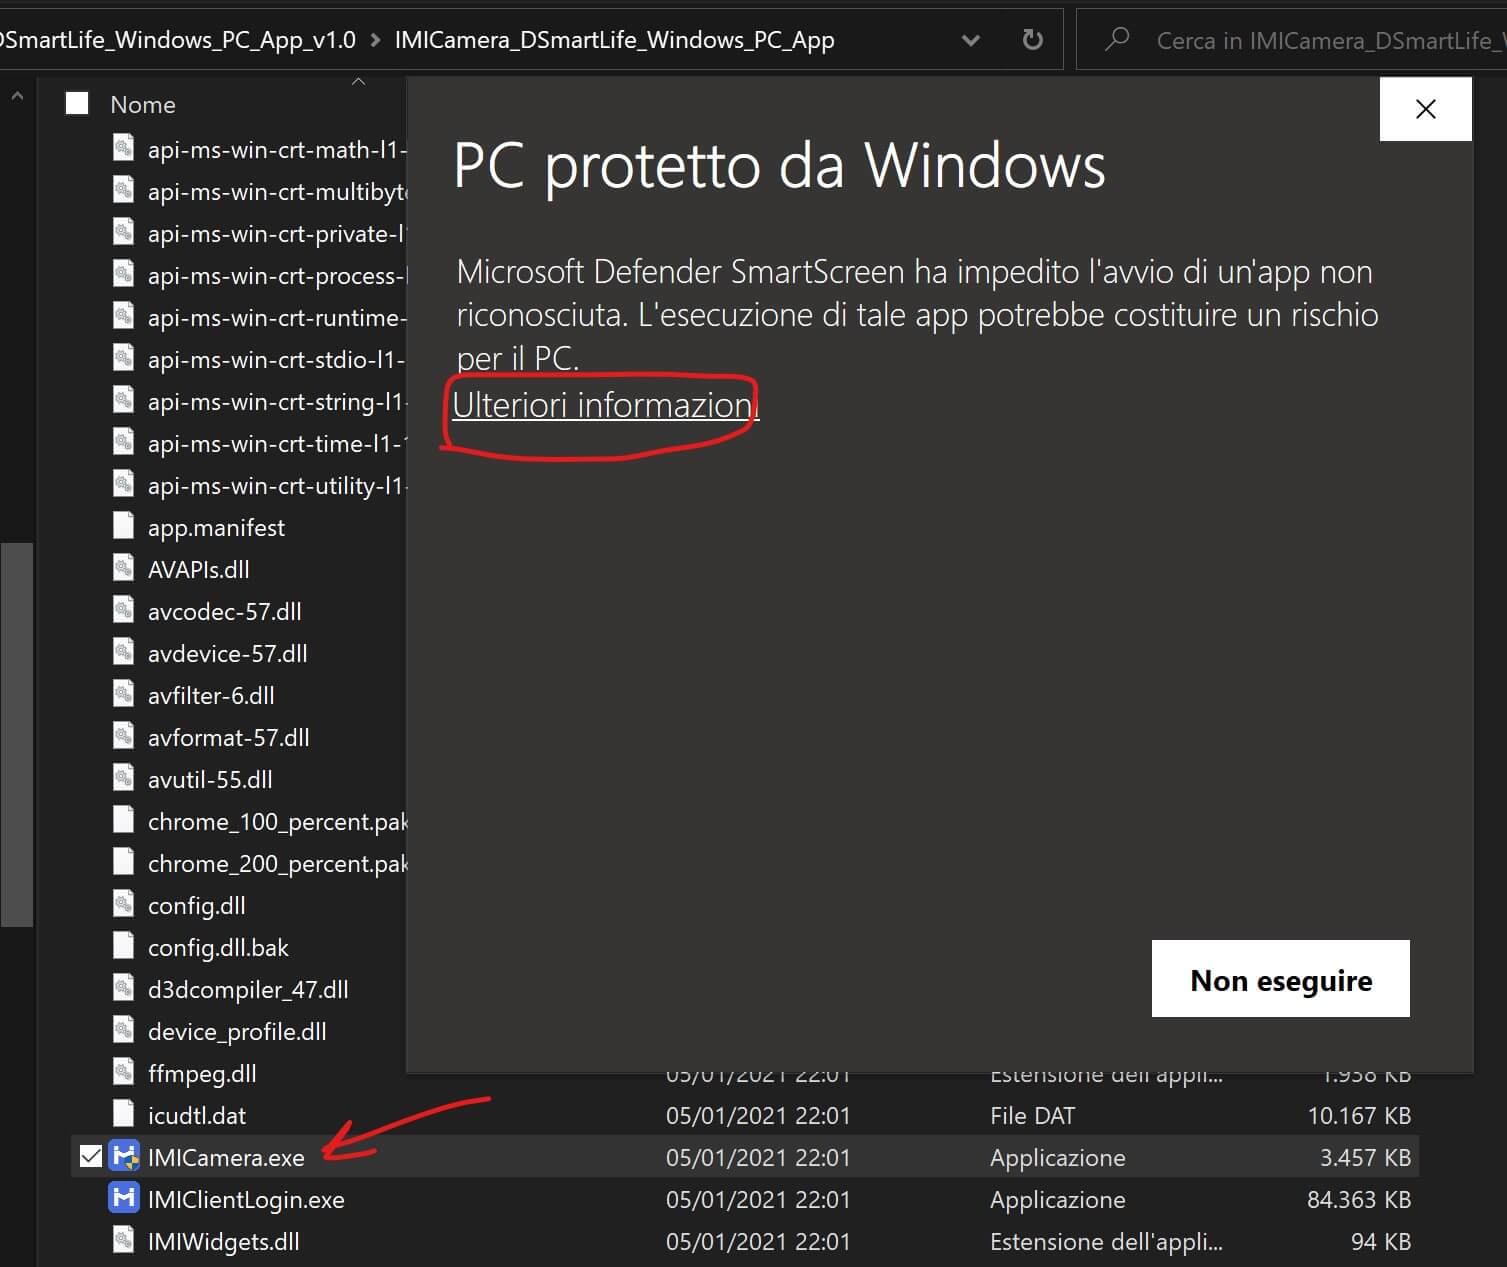Click the app.manifest file icon

coord(123,527)
